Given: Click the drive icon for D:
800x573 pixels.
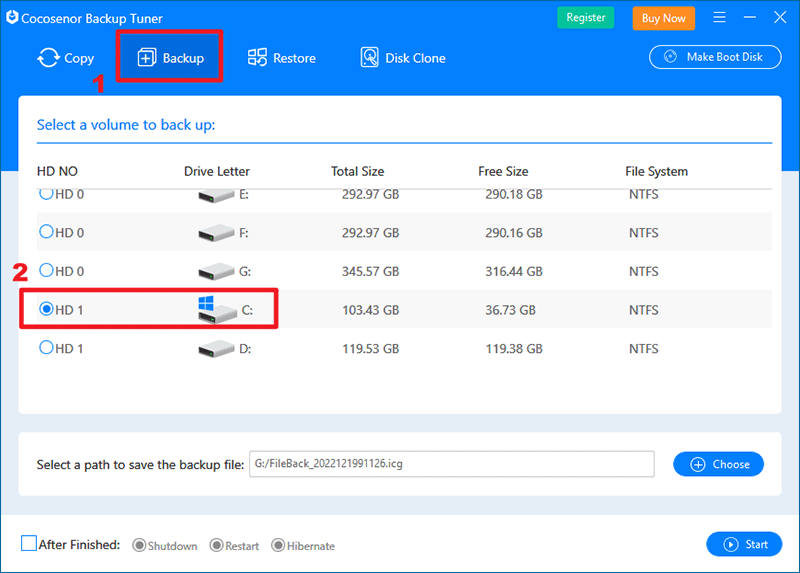Looking at the screenshot, I should tap(216, 349).
